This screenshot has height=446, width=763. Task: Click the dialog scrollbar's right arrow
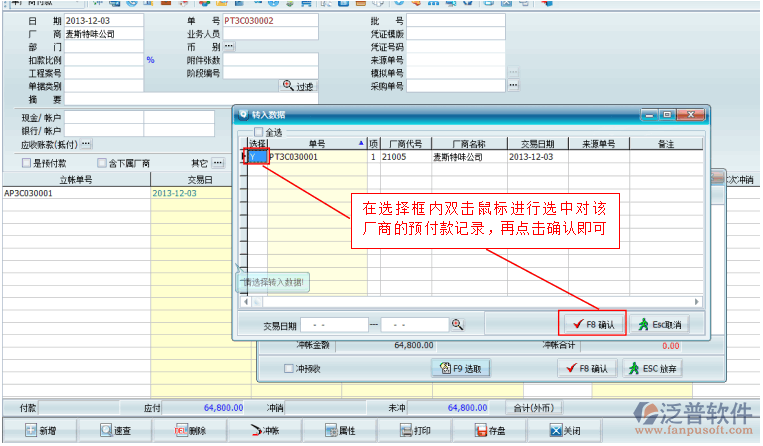tap(697, 302)
